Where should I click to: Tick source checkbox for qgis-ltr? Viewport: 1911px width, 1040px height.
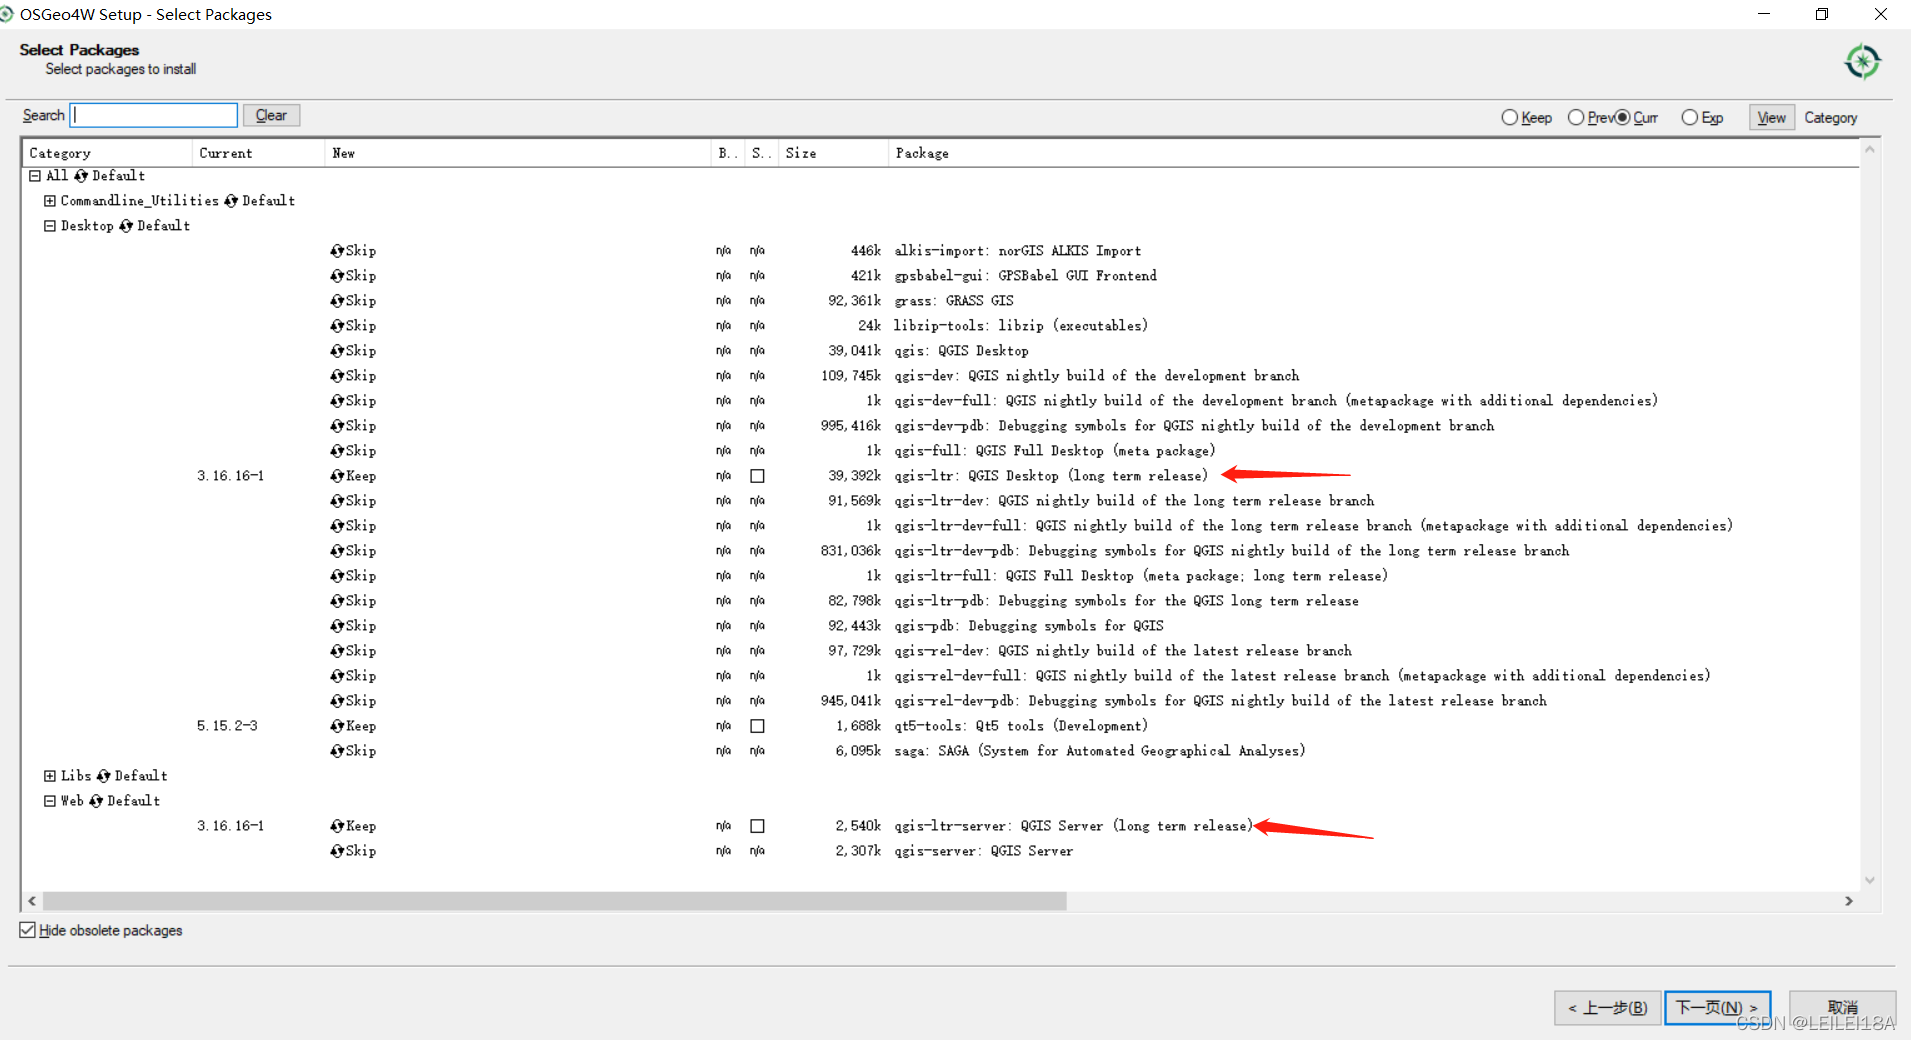[757, 476]
